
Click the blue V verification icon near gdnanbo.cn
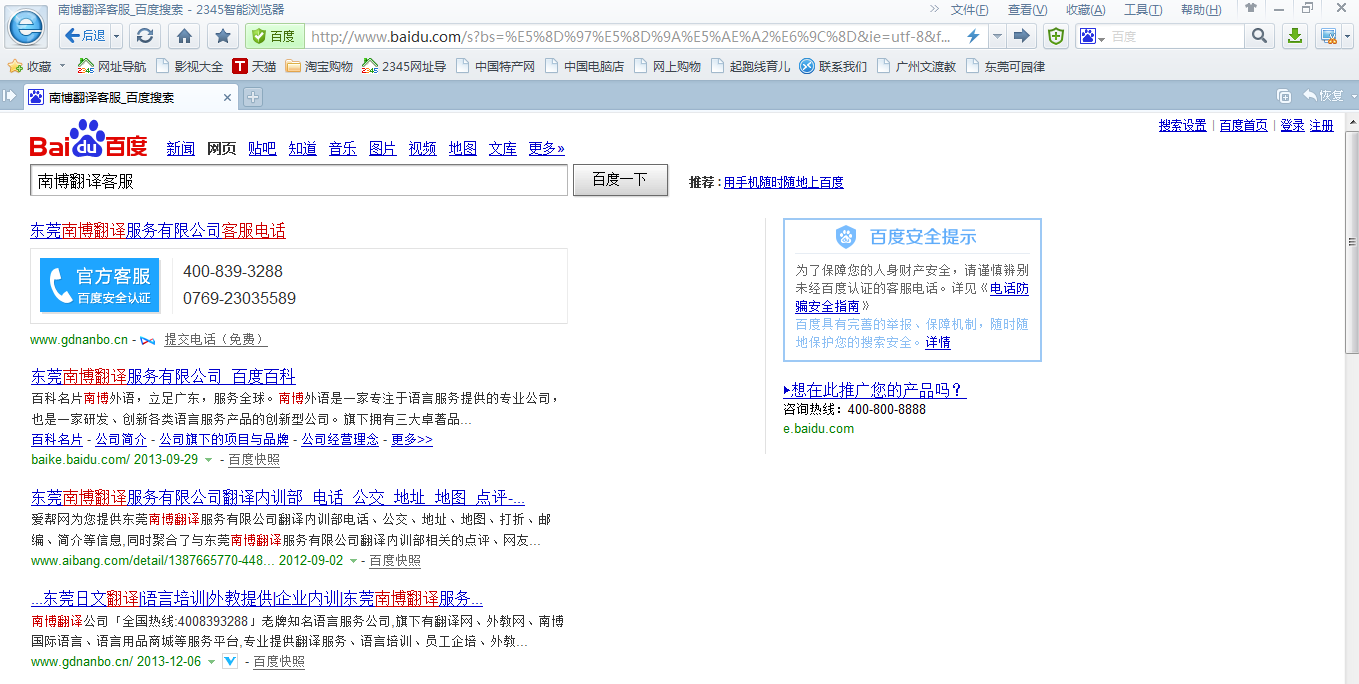229,662
